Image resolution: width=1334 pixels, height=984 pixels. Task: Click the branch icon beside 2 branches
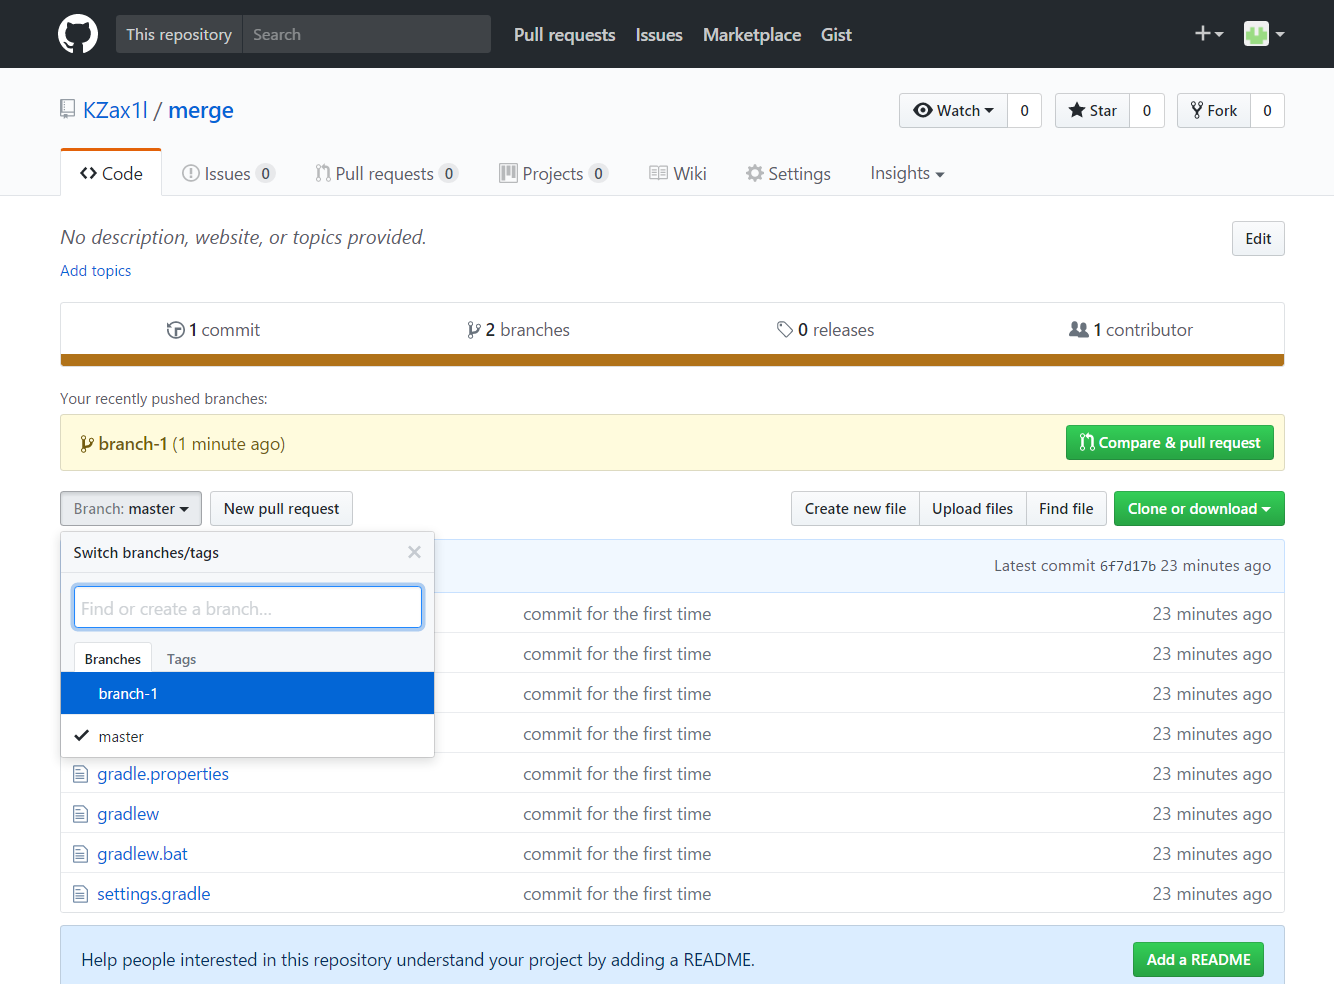(474, 330)
